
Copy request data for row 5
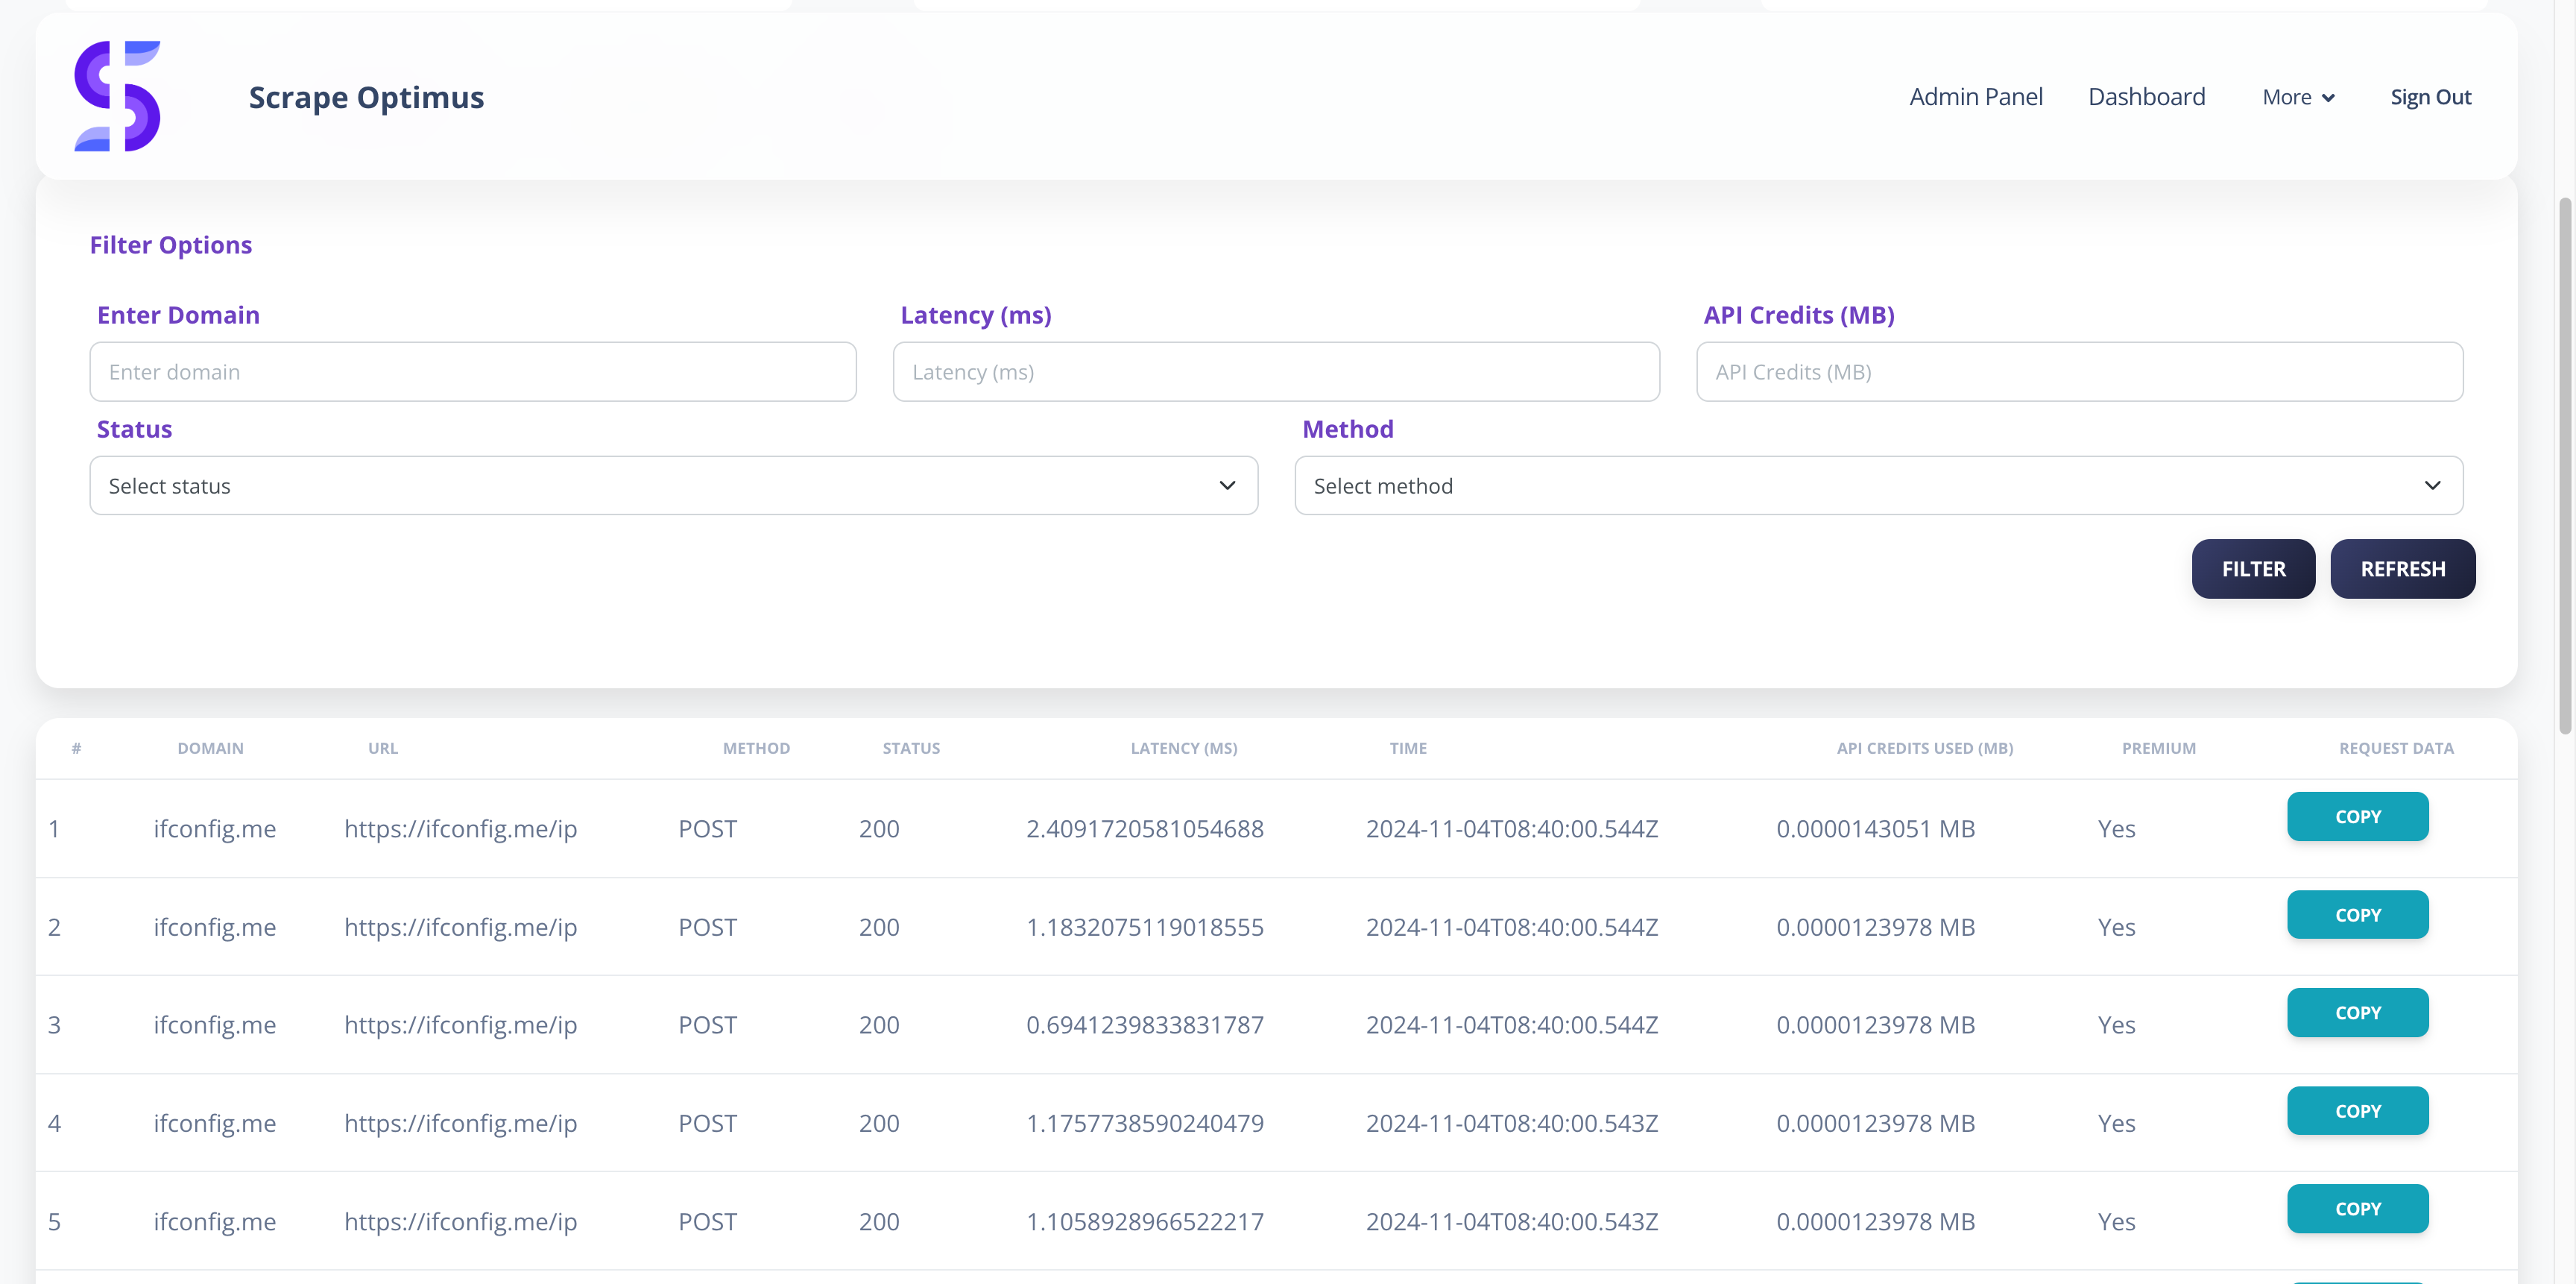[x=2357, y=1209]
